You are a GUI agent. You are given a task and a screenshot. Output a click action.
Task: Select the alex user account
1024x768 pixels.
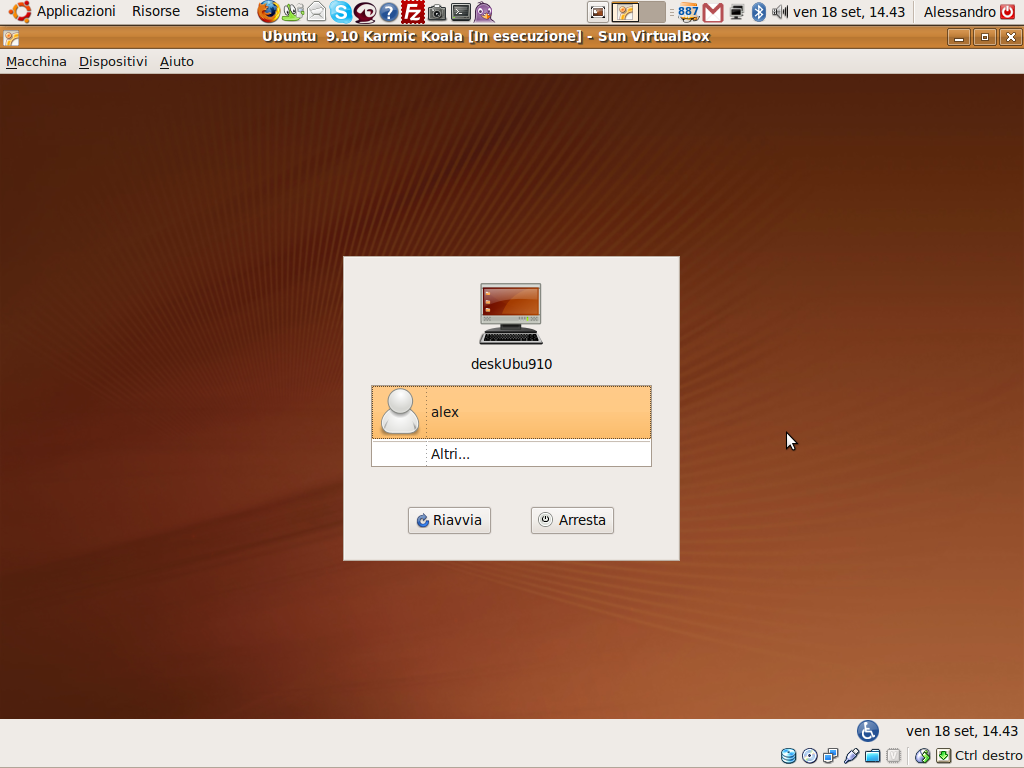tap(511, 412)
